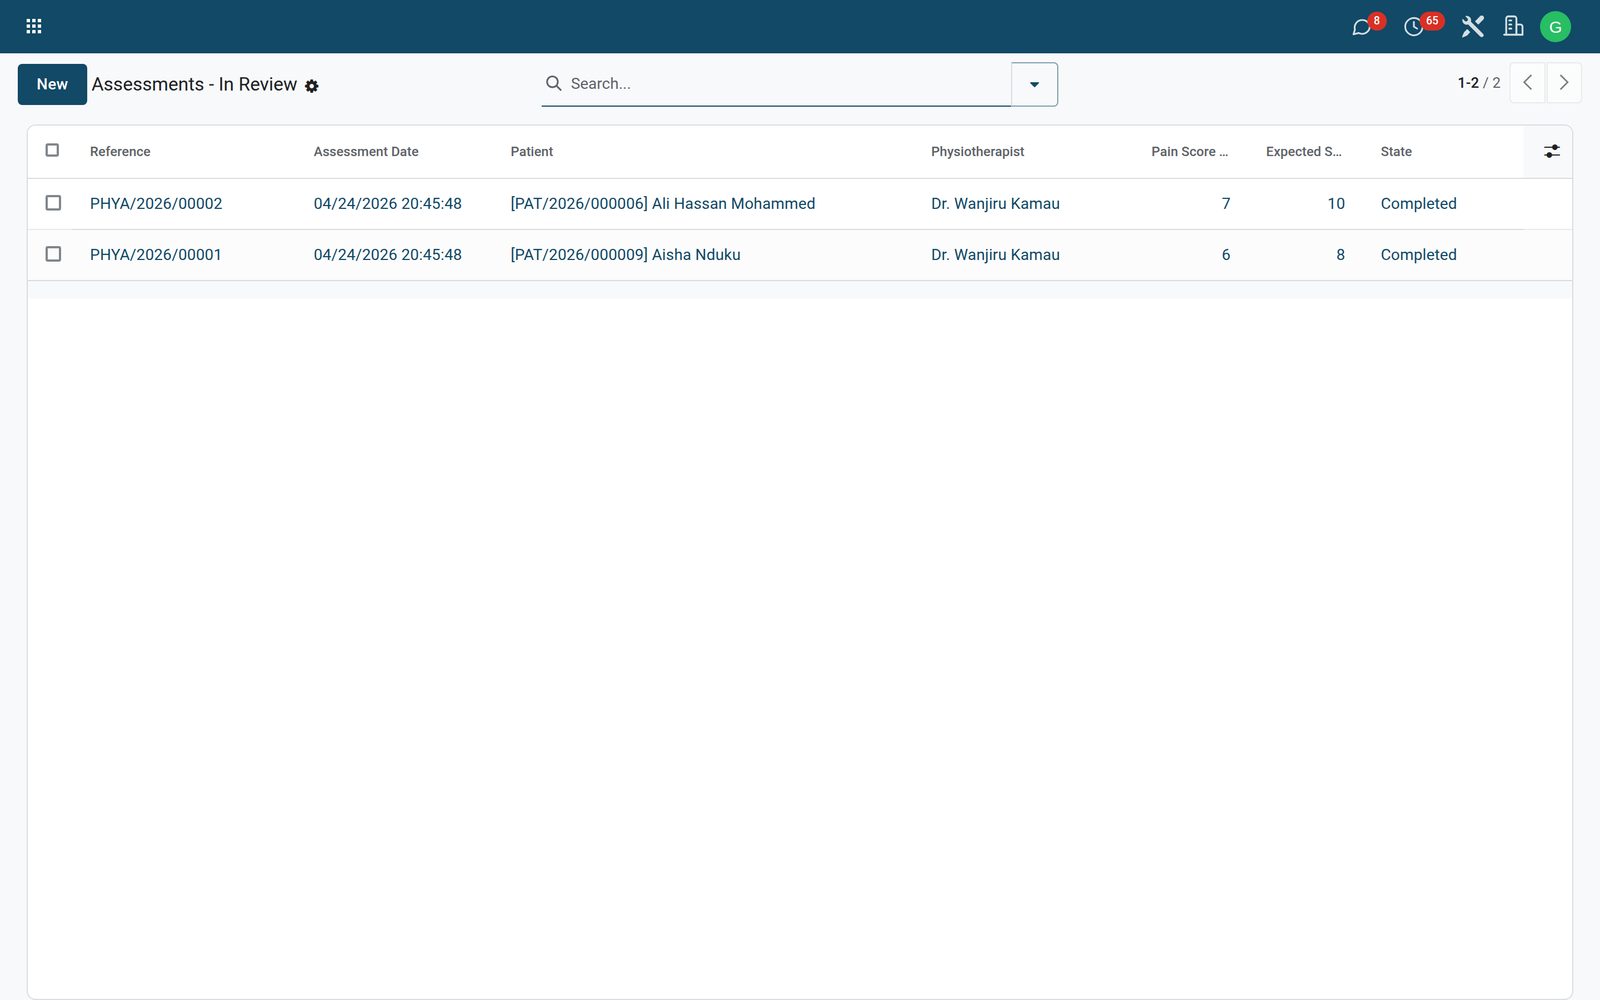The image size is (1600, 1000).
Task: Open the debug tools wrench icon
Action: coord(1472,27)
